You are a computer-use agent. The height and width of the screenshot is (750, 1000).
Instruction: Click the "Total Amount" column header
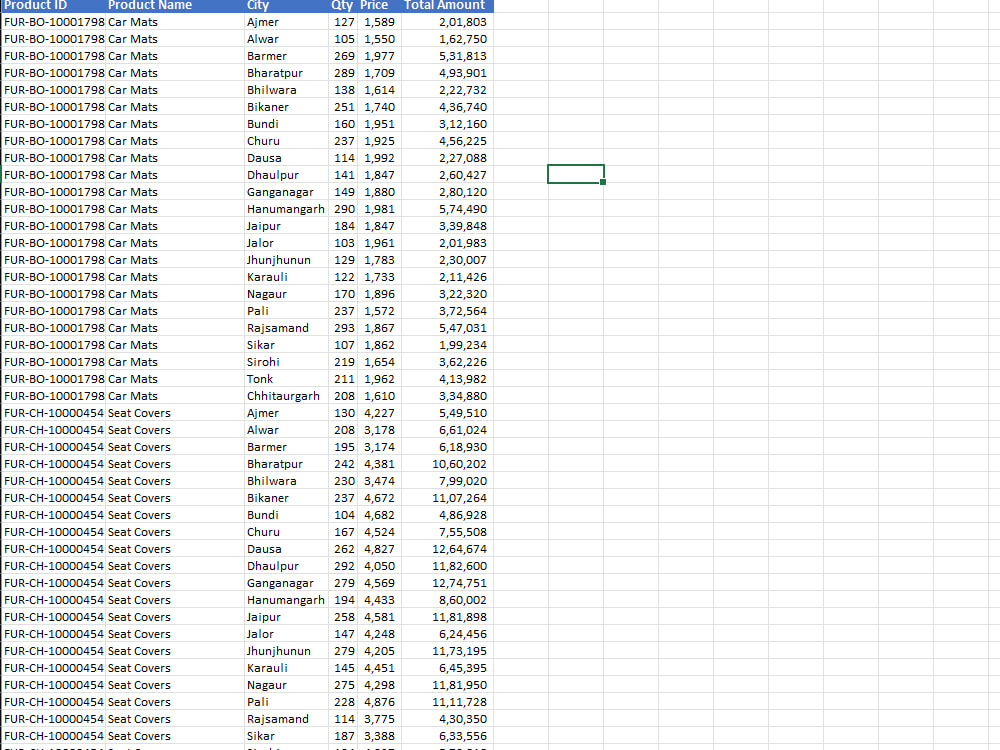tap(444, 5)
